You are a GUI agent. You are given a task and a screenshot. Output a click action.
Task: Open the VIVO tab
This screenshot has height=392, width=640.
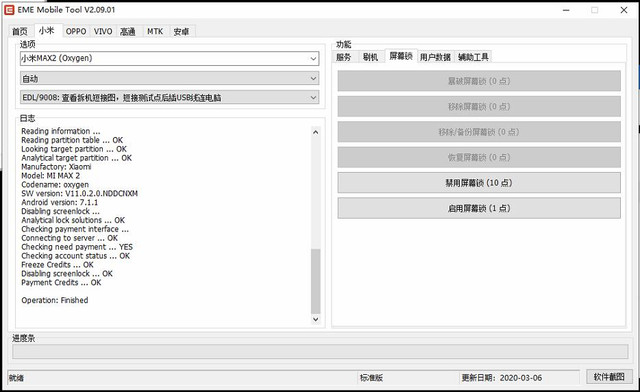coord(103,31)
